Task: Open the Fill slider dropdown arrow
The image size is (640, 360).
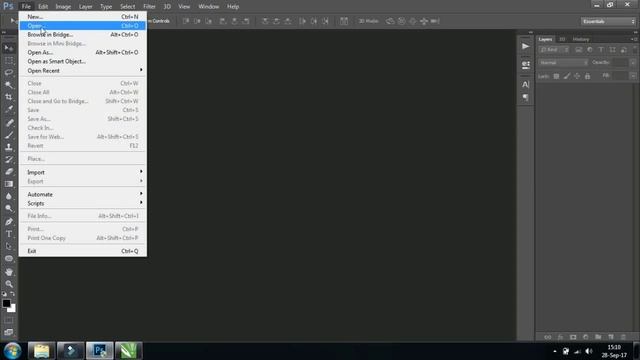Action: click(x=633, y=76)
